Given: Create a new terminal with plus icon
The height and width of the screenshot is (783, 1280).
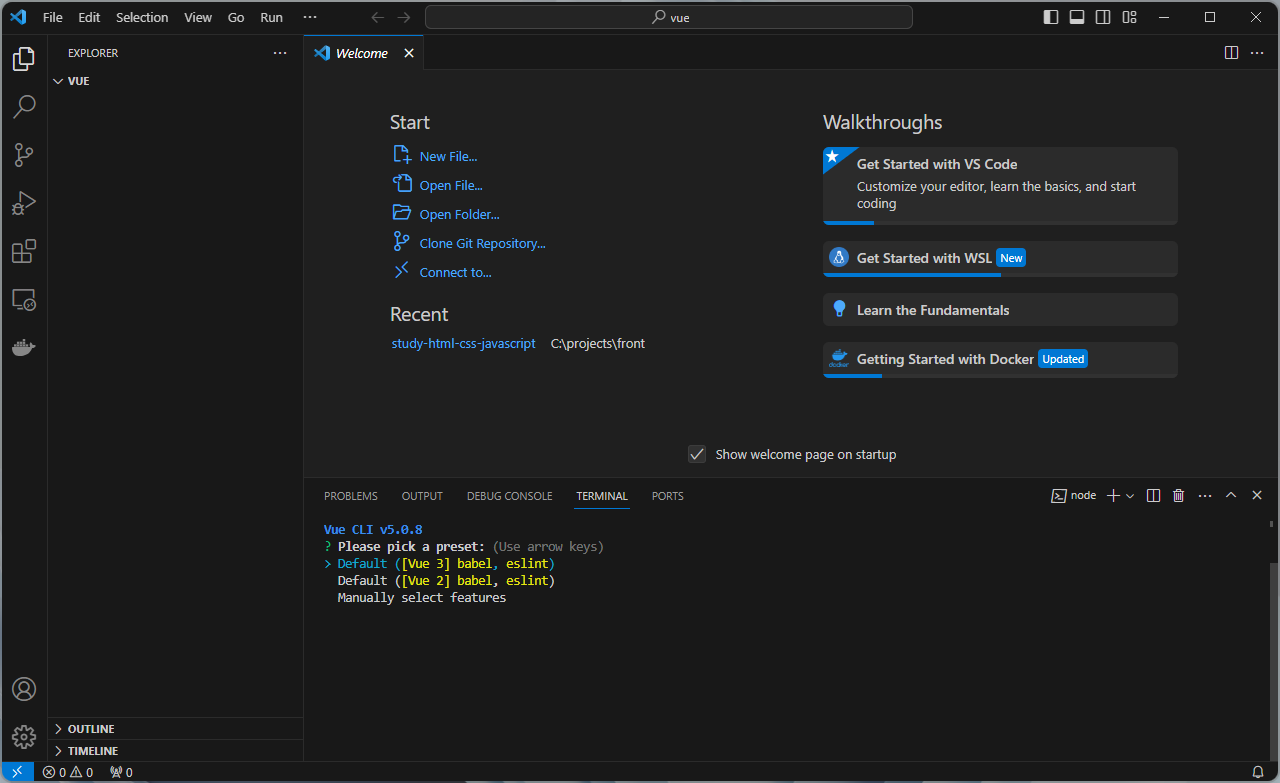Looking at the screenshot, I should pos(1113,496).
